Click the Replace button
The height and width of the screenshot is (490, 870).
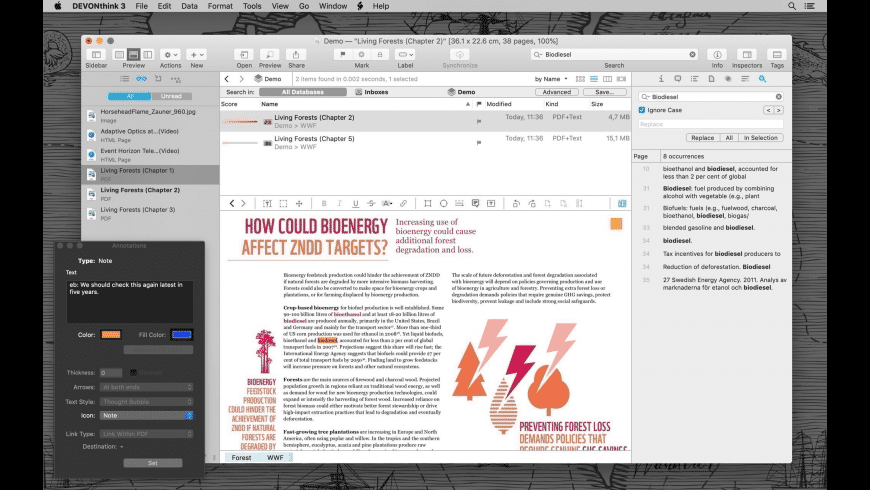(x=702, y=138)
